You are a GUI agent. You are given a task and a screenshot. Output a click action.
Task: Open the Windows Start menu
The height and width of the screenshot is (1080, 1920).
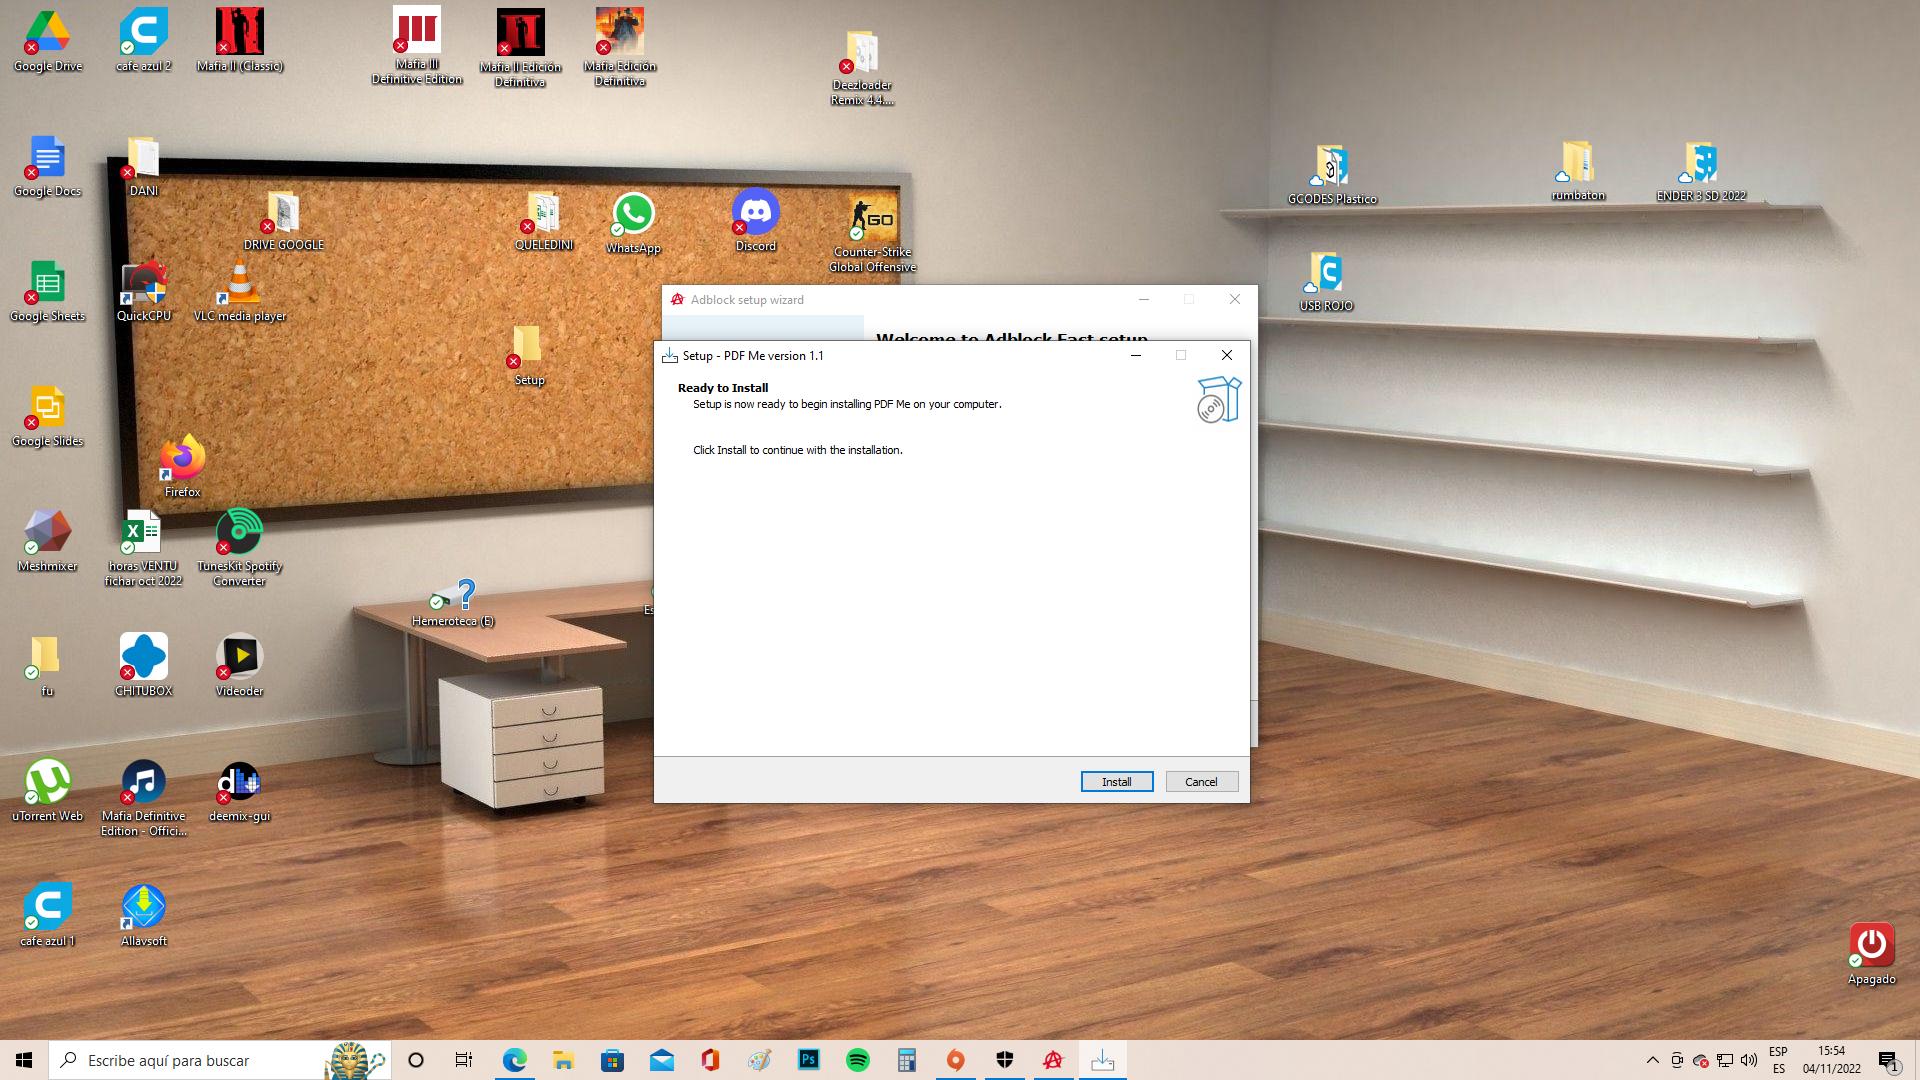click(24, 1060)
